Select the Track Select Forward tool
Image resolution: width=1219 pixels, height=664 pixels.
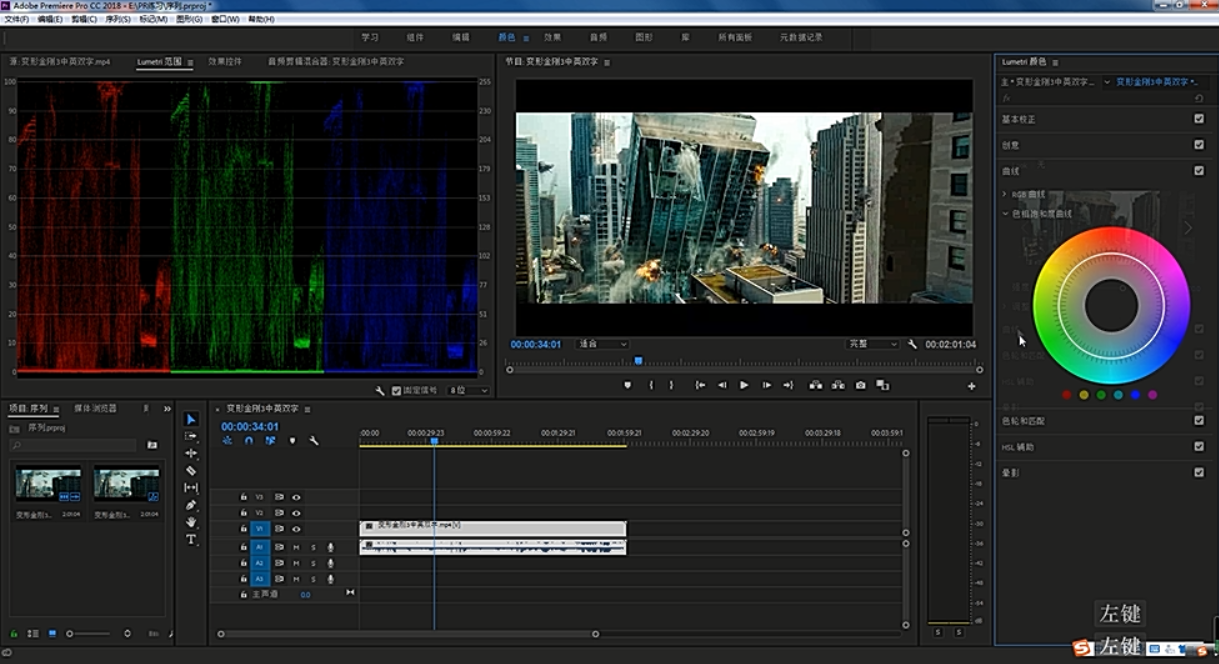pyautogui.click(x=191, y=436)
